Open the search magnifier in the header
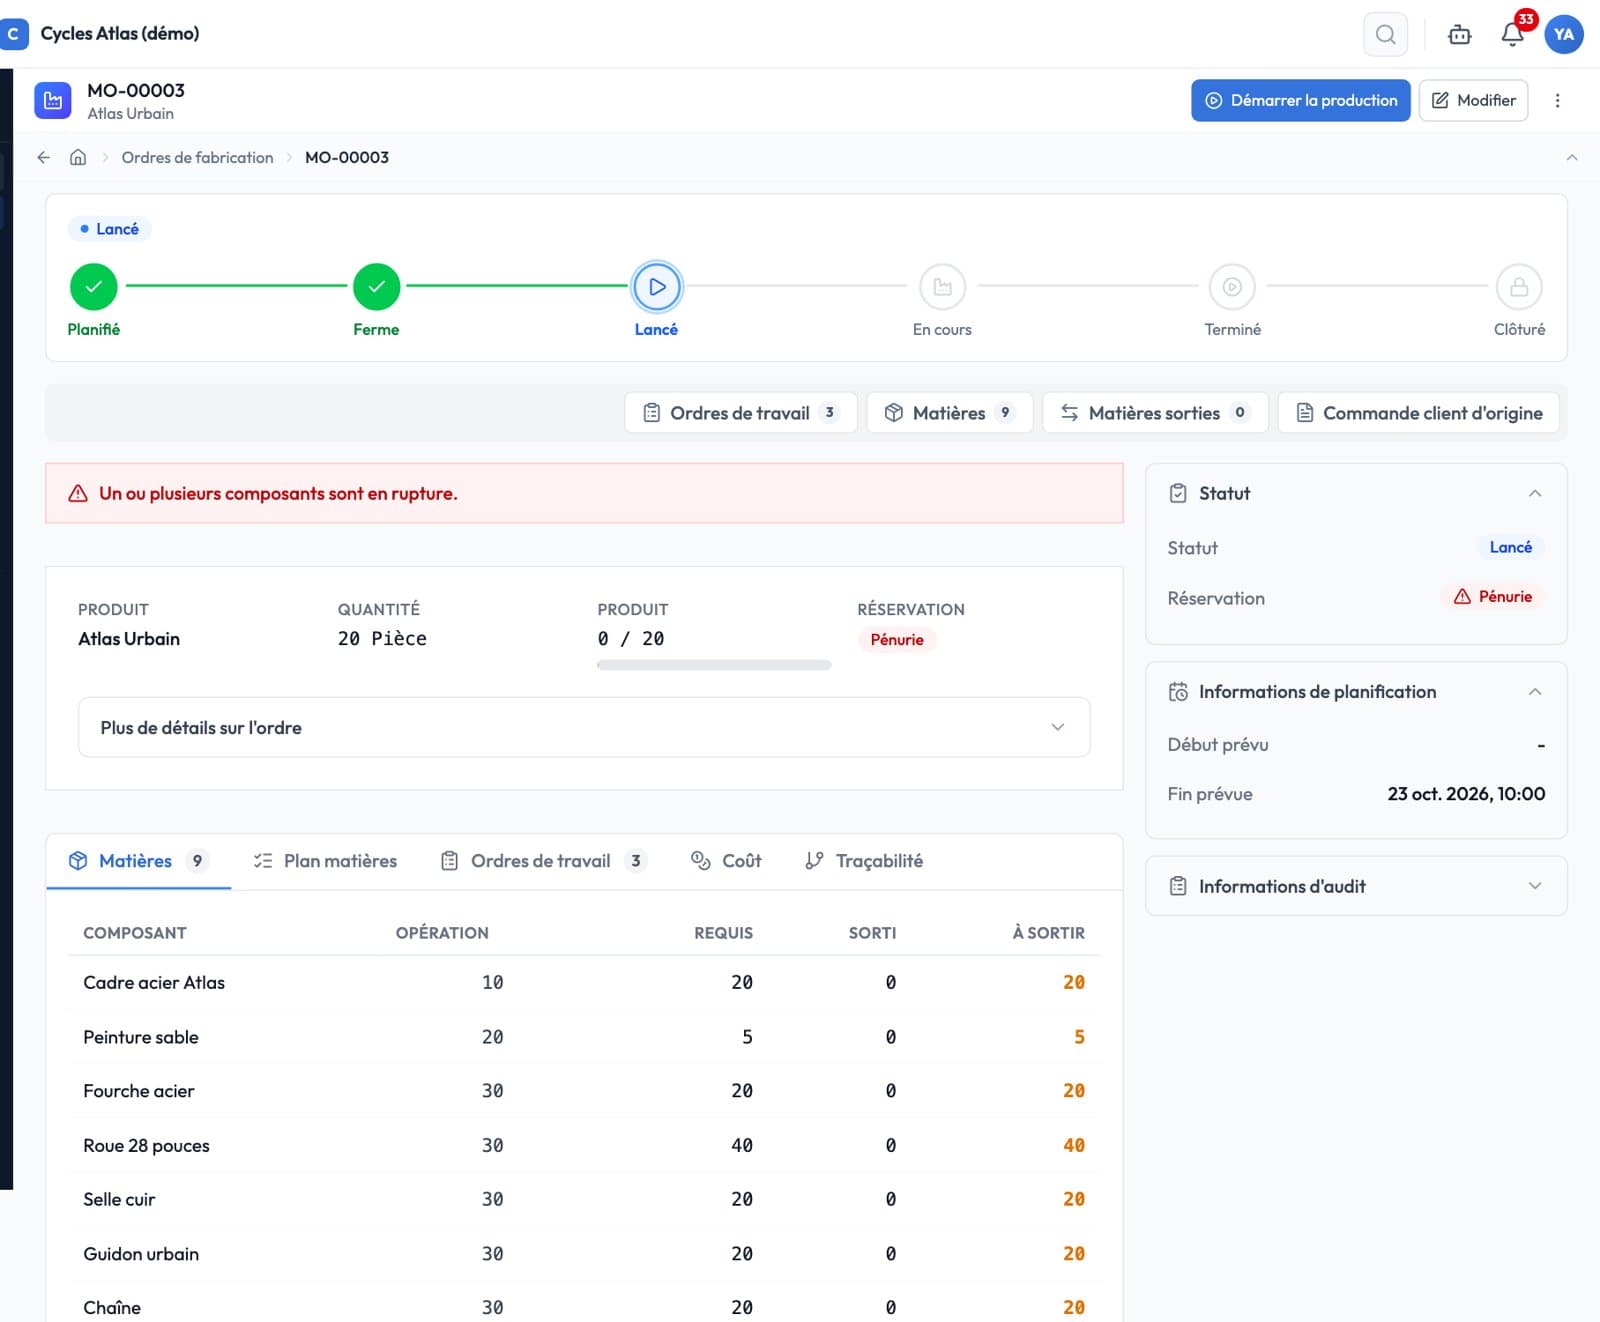This screenshot has width=1600, height=1322. [x=1385, y=34]
